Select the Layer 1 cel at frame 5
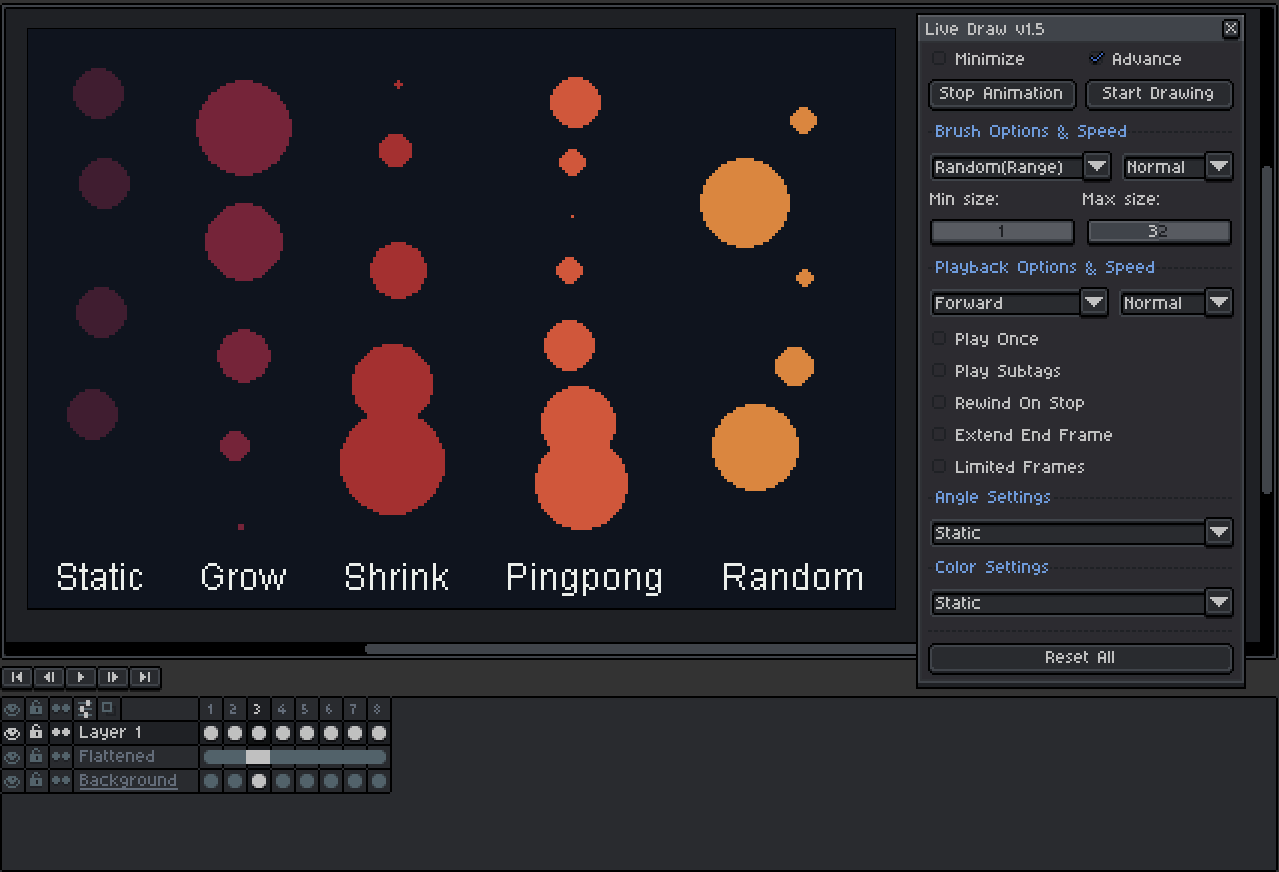The height and width of the screenshot is (872, 1279). (307, 733)
